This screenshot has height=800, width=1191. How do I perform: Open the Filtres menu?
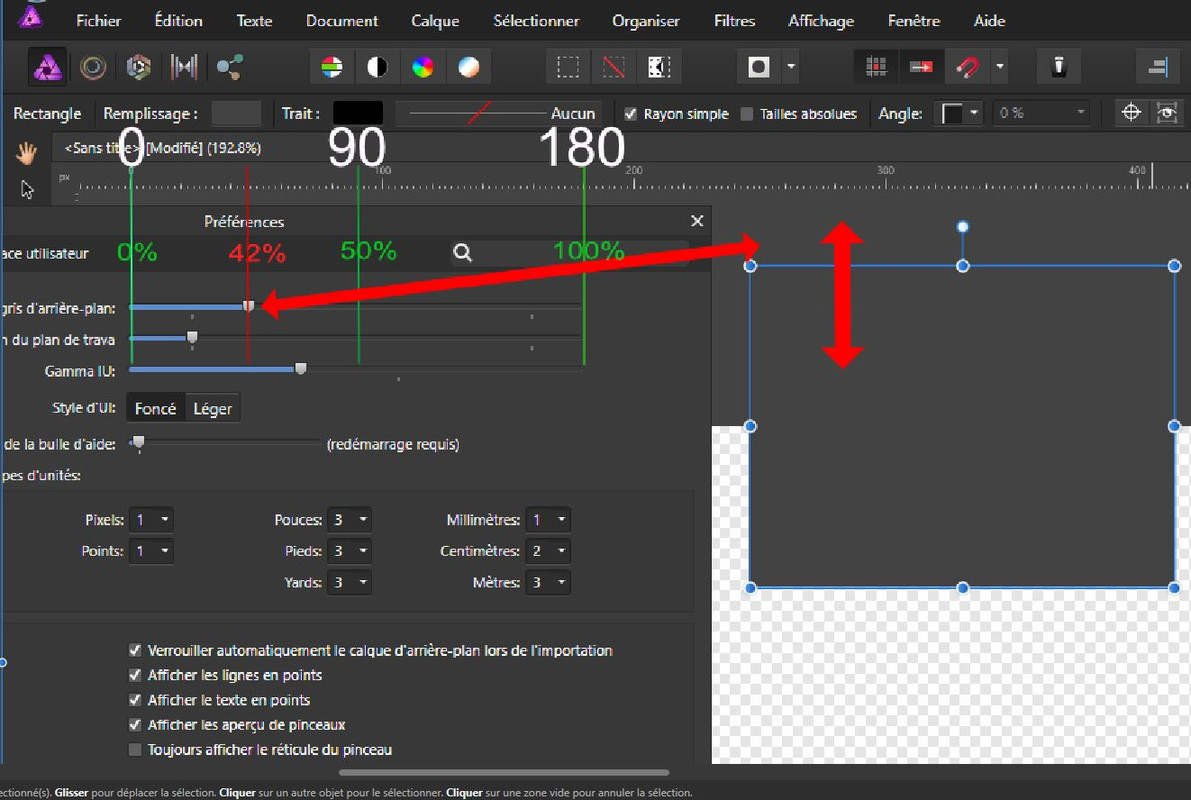coord(735,21)
